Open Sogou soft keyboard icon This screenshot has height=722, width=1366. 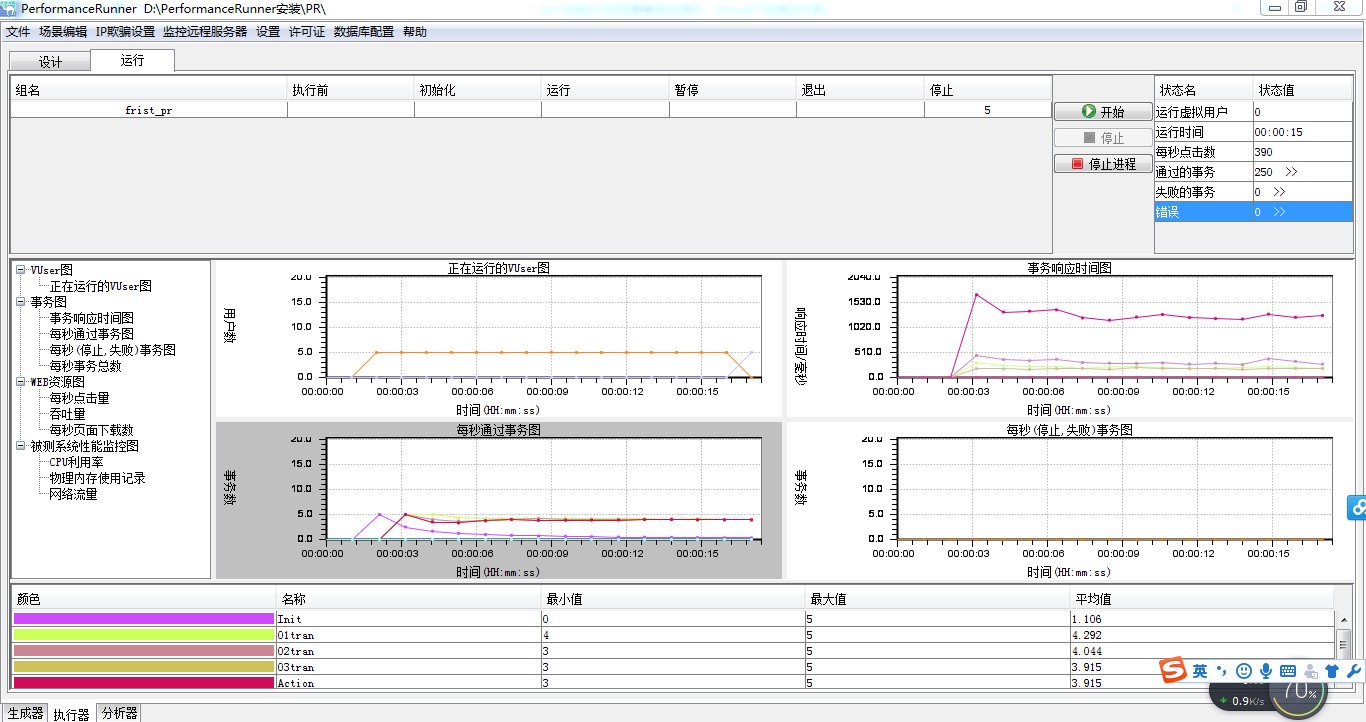1288,671
